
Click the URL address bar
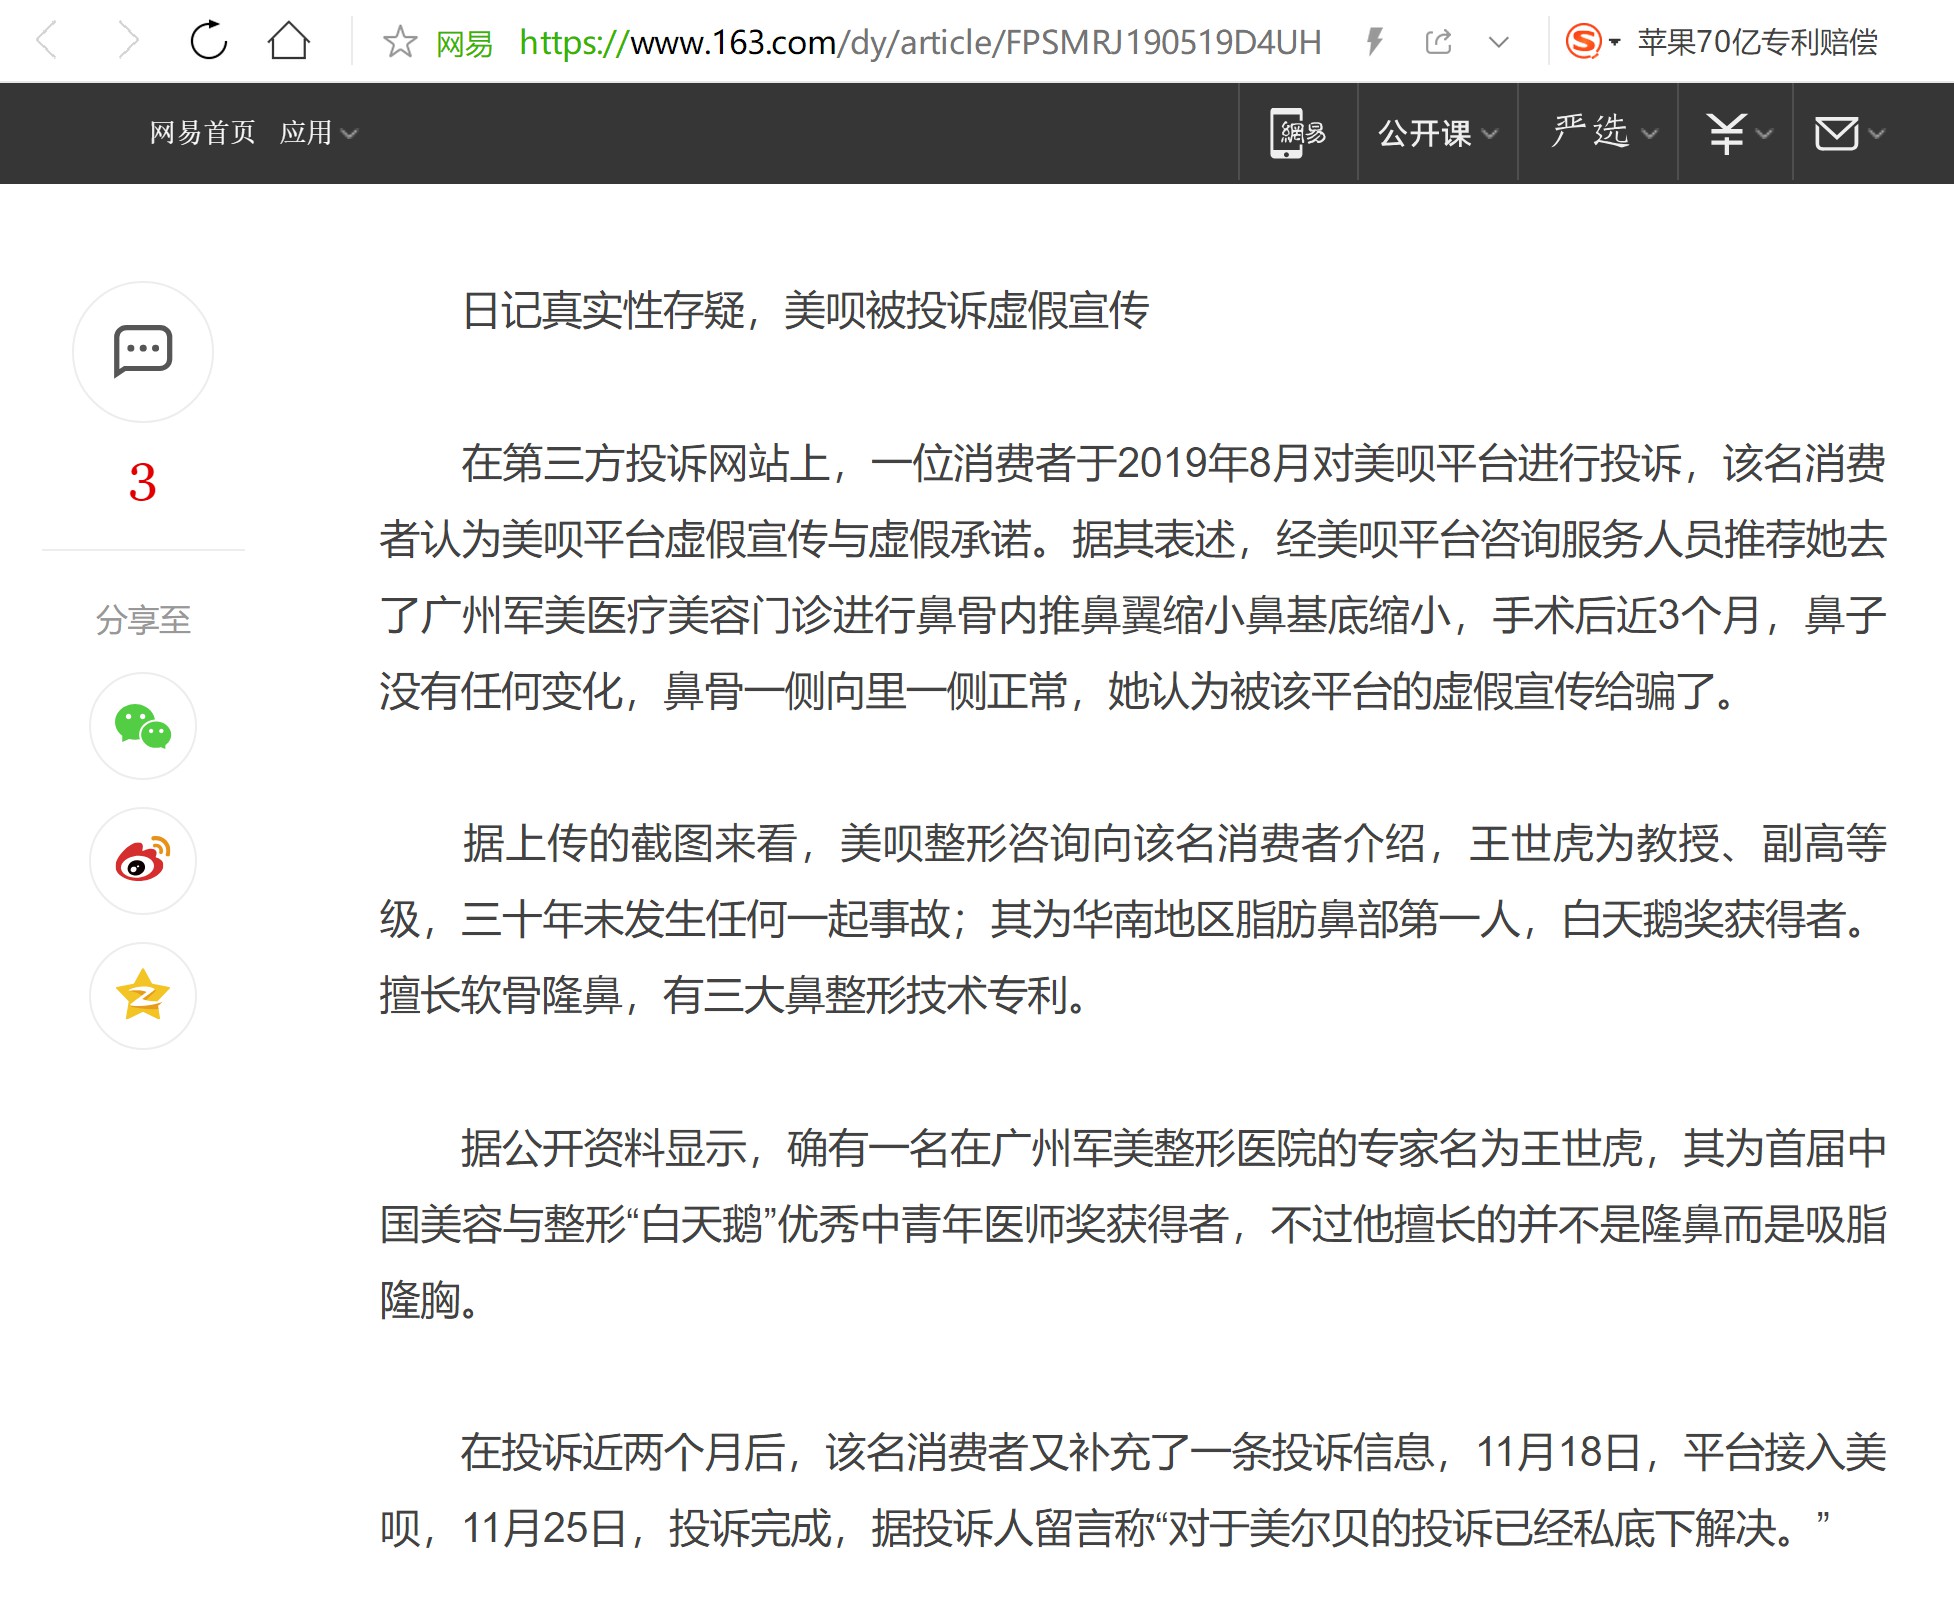click(x=920, y=42)
